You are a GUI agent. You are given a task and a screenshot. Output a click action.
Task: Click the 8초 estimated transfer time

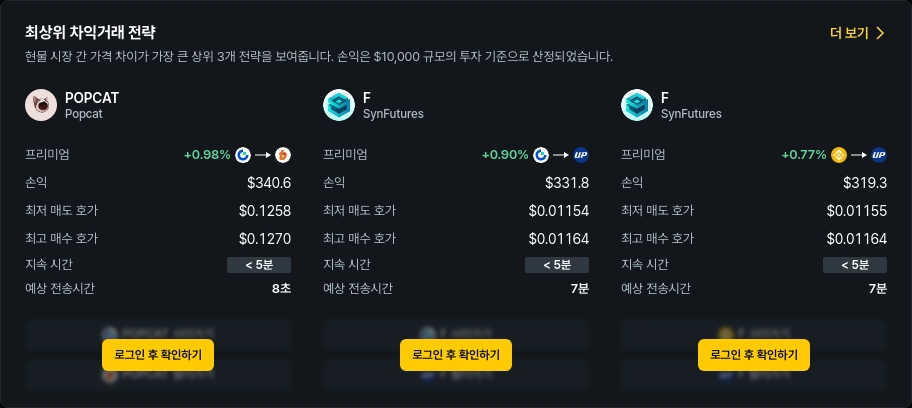pyautogui.click(x=280, y=289)
